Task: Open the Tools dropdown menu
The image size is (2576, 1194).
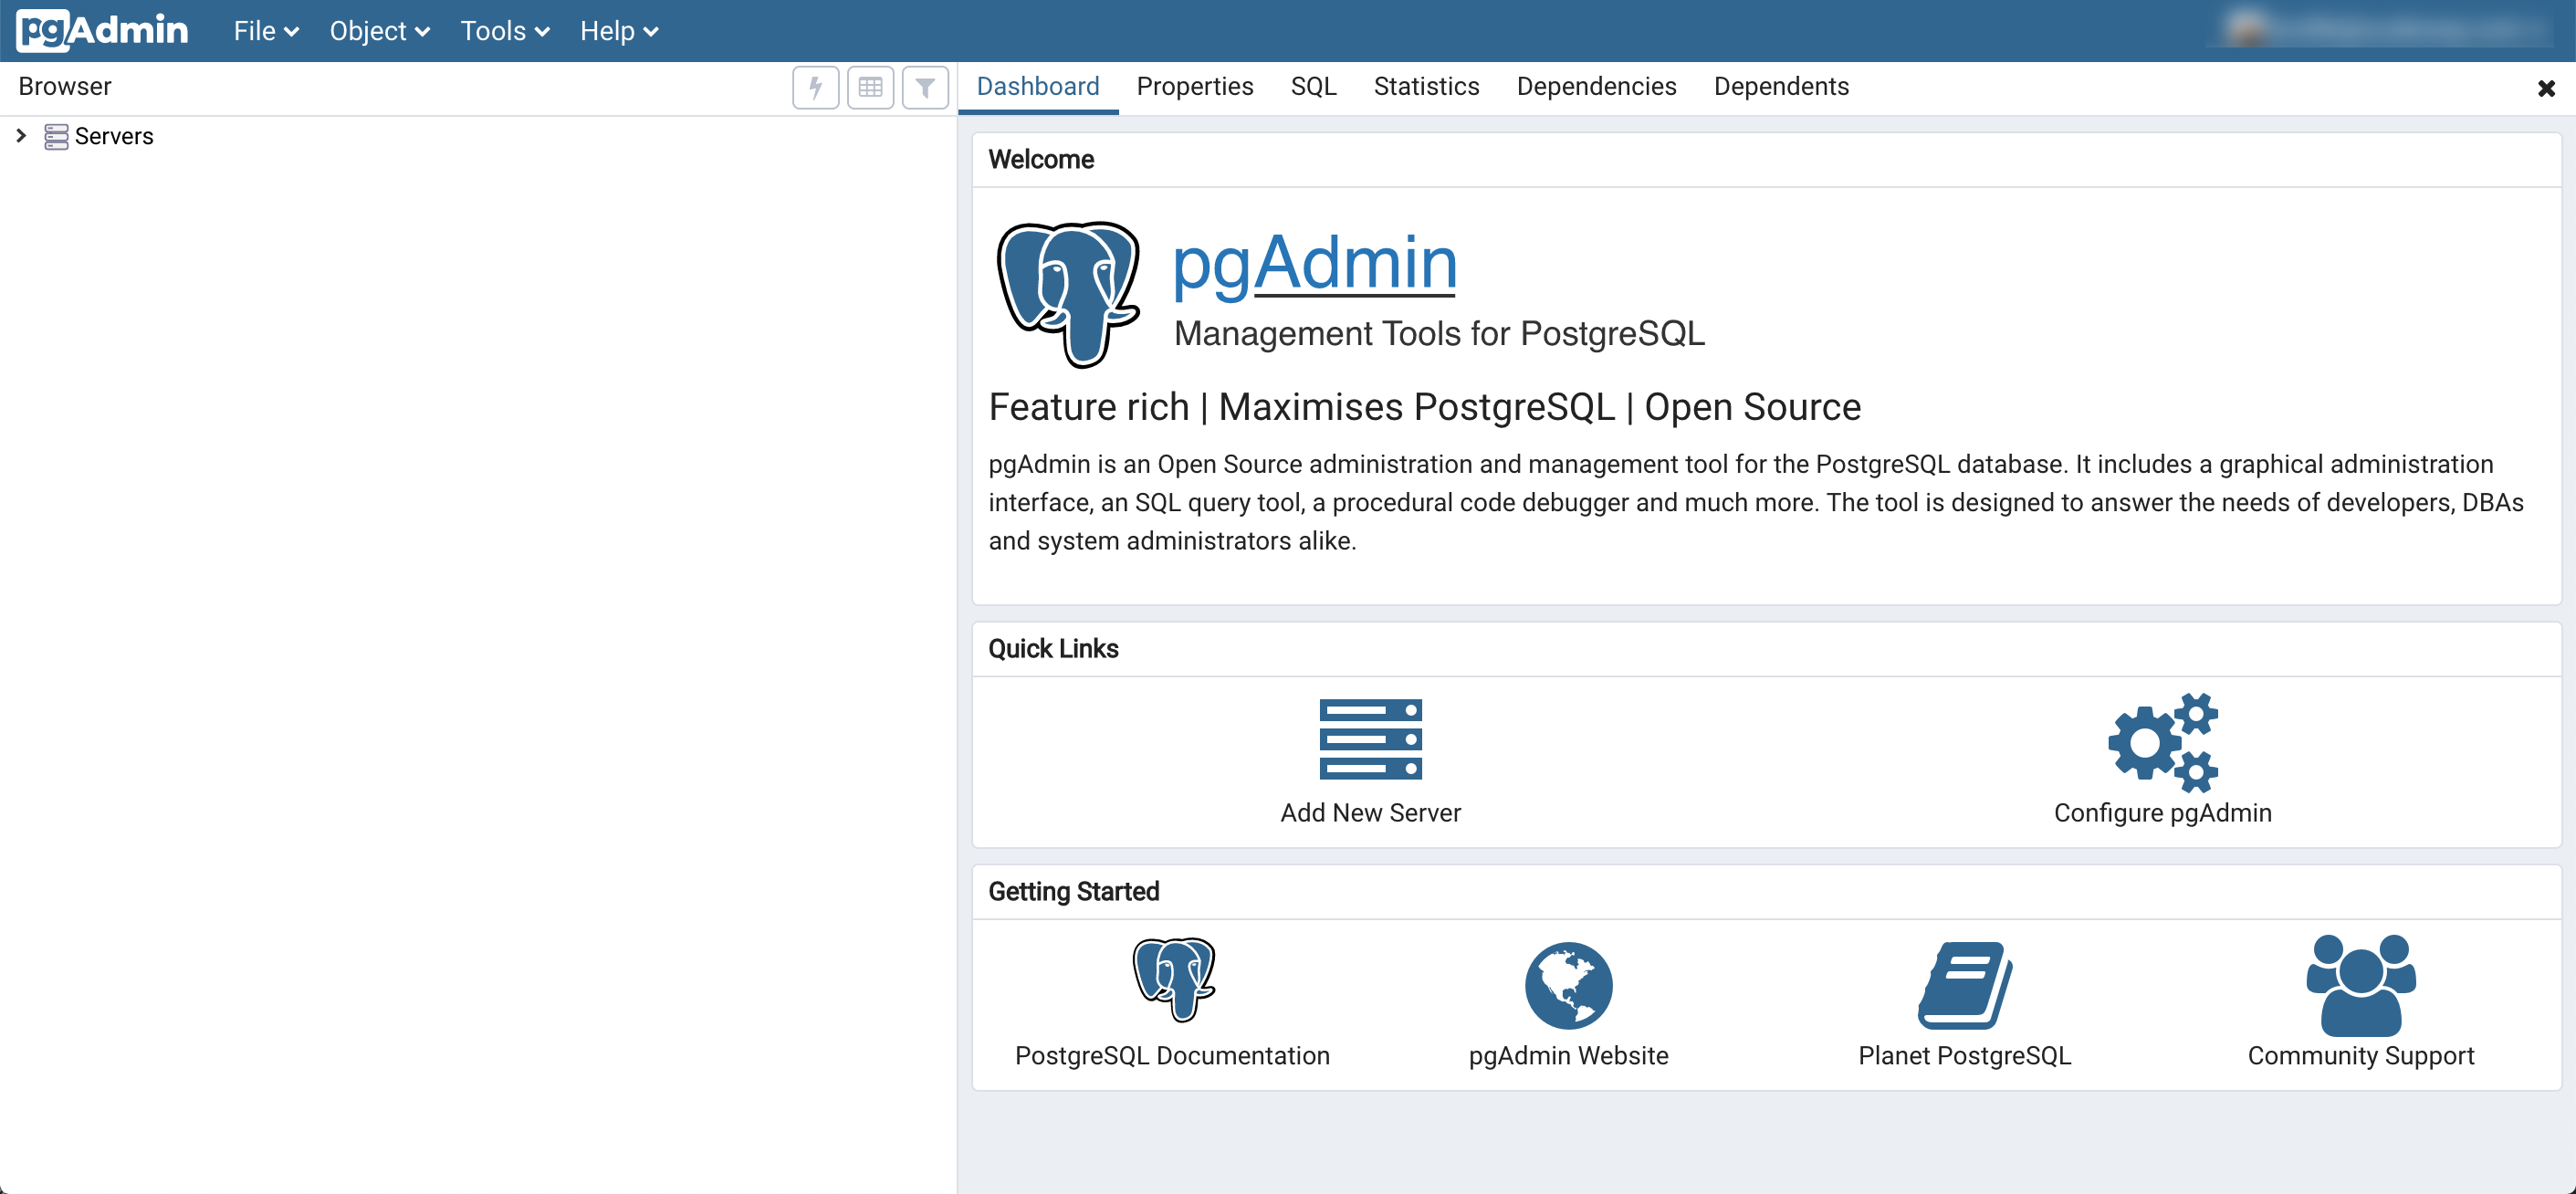Action: point(504,31)
